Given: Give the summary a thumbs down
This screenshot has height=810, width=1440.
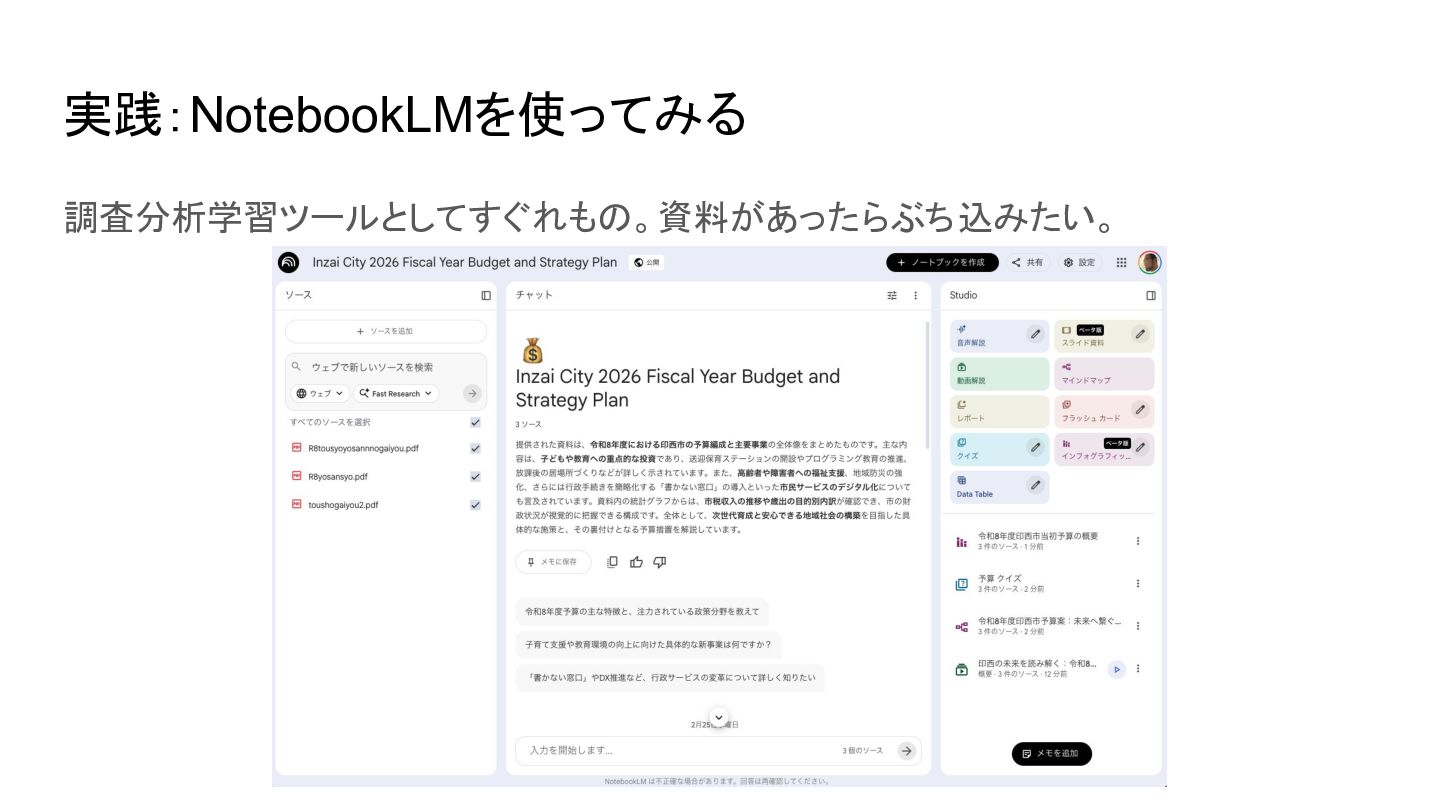Looking at the screenshot, I should click(659, 562).
